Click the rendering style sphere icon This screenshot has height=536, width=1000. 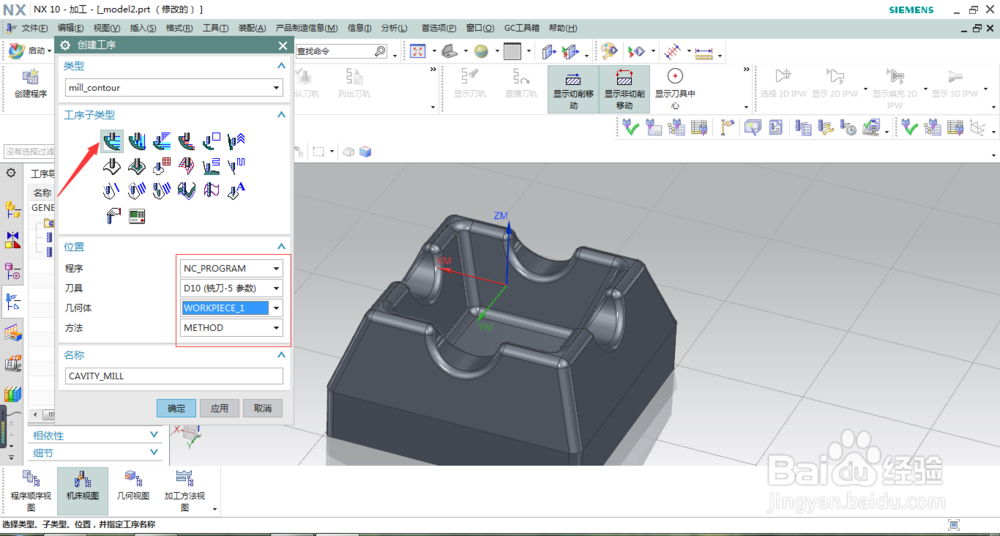point(482,51)
